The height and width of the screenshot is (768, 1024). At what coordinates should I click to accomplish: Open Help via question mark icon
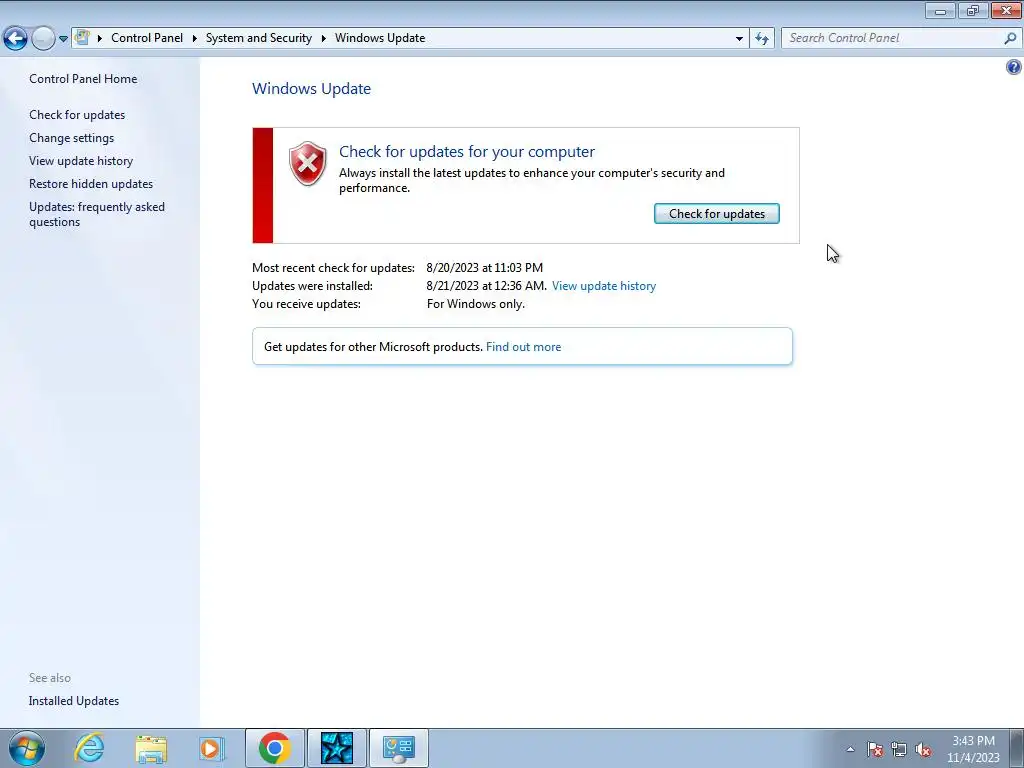click(x=1014, y=67)
